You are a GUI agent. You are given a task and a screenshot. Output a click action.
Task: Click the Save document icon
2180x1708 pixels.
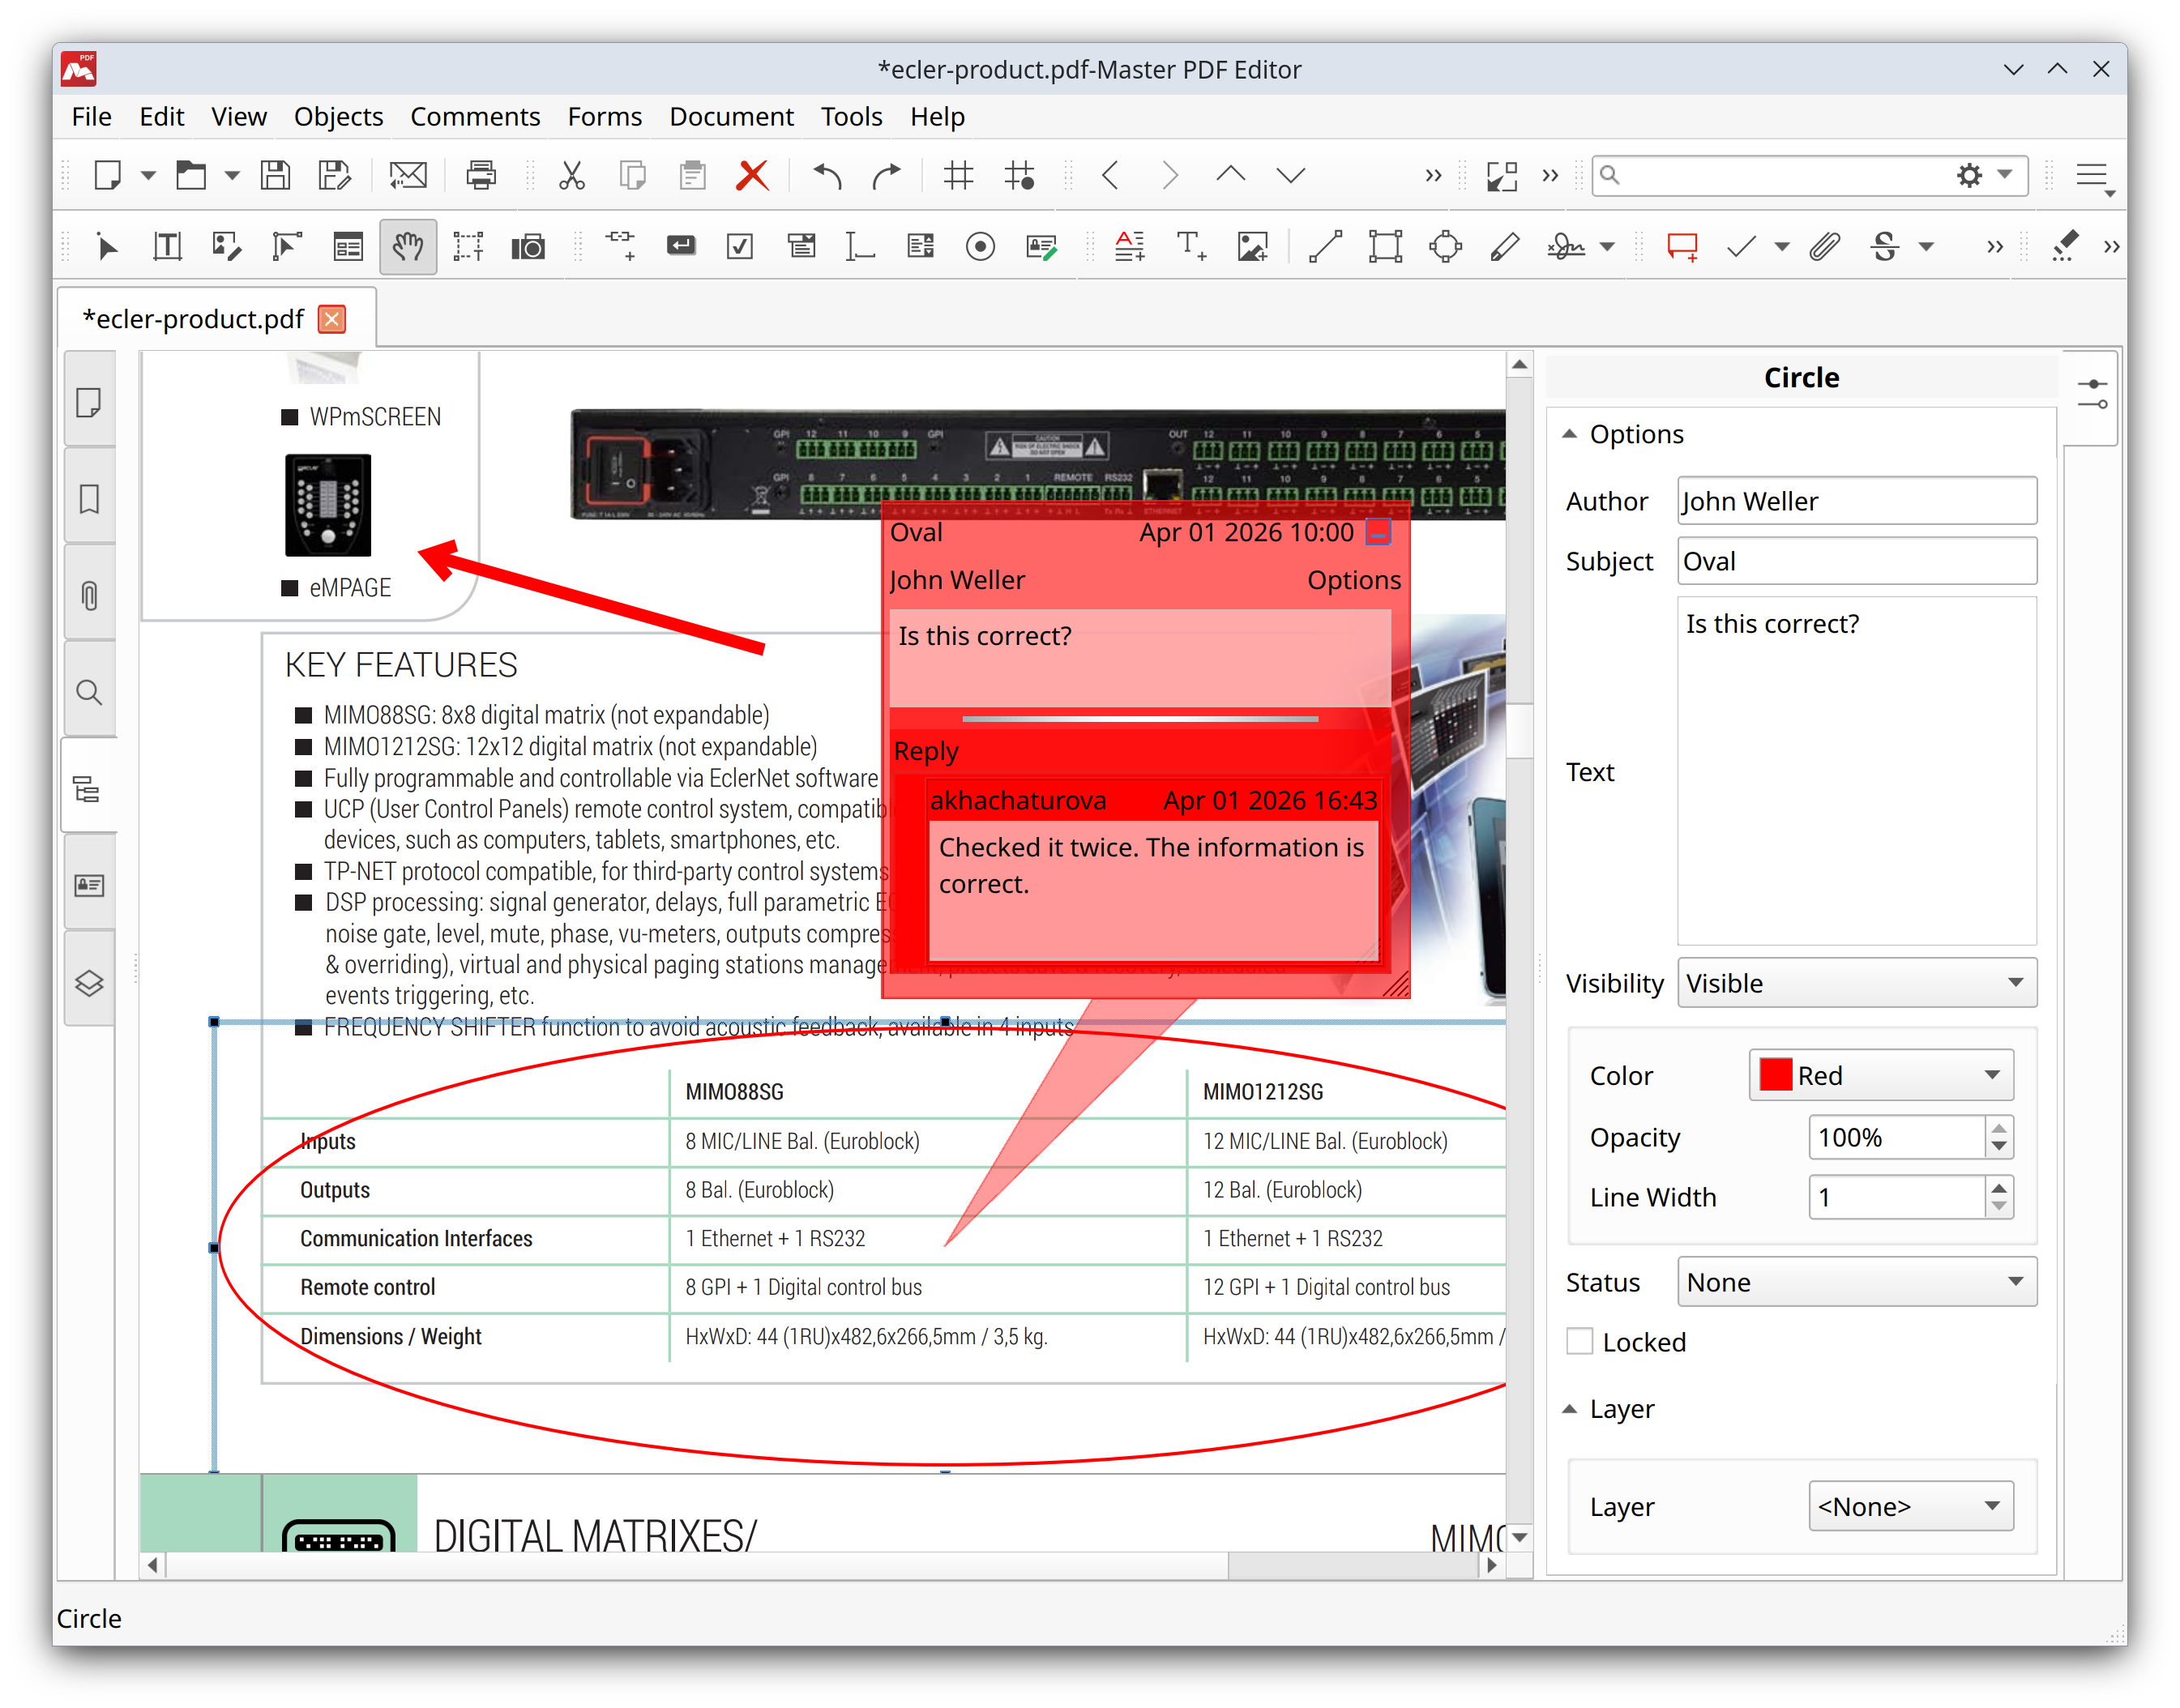[x=275, y=175]
